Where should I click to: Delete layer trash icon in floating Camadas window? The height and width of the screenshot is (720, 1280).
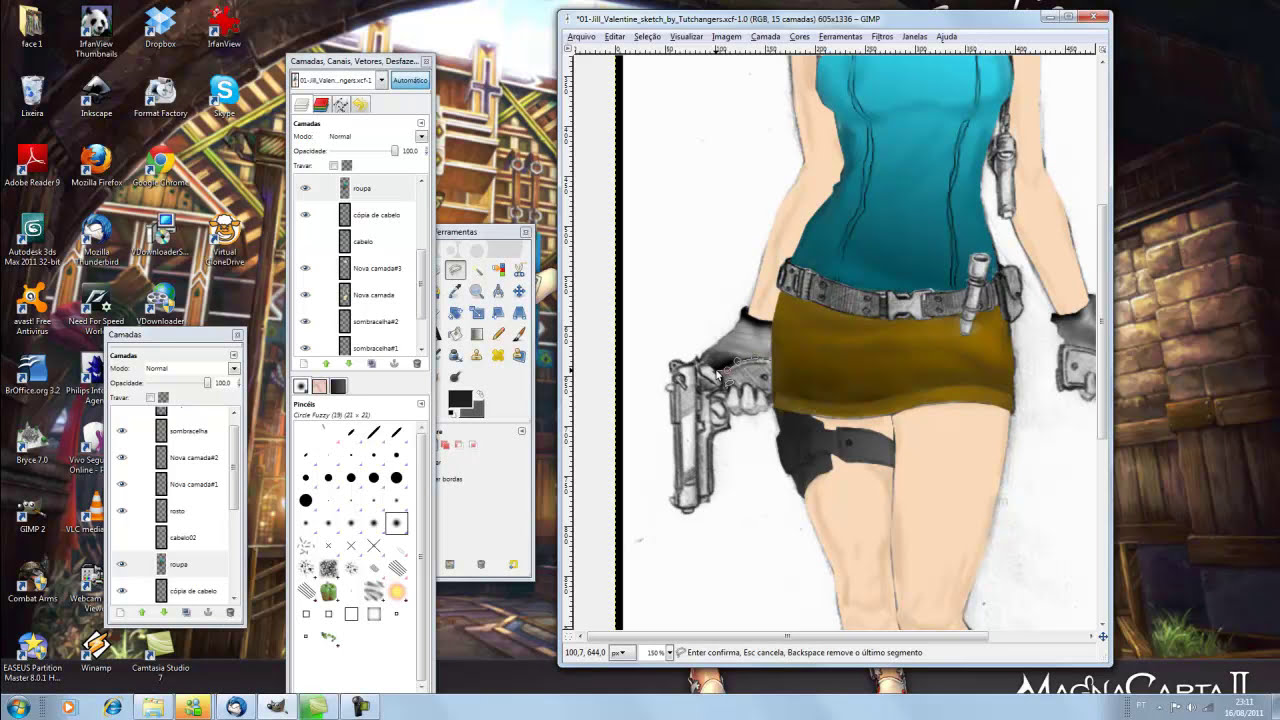[230, 612]
